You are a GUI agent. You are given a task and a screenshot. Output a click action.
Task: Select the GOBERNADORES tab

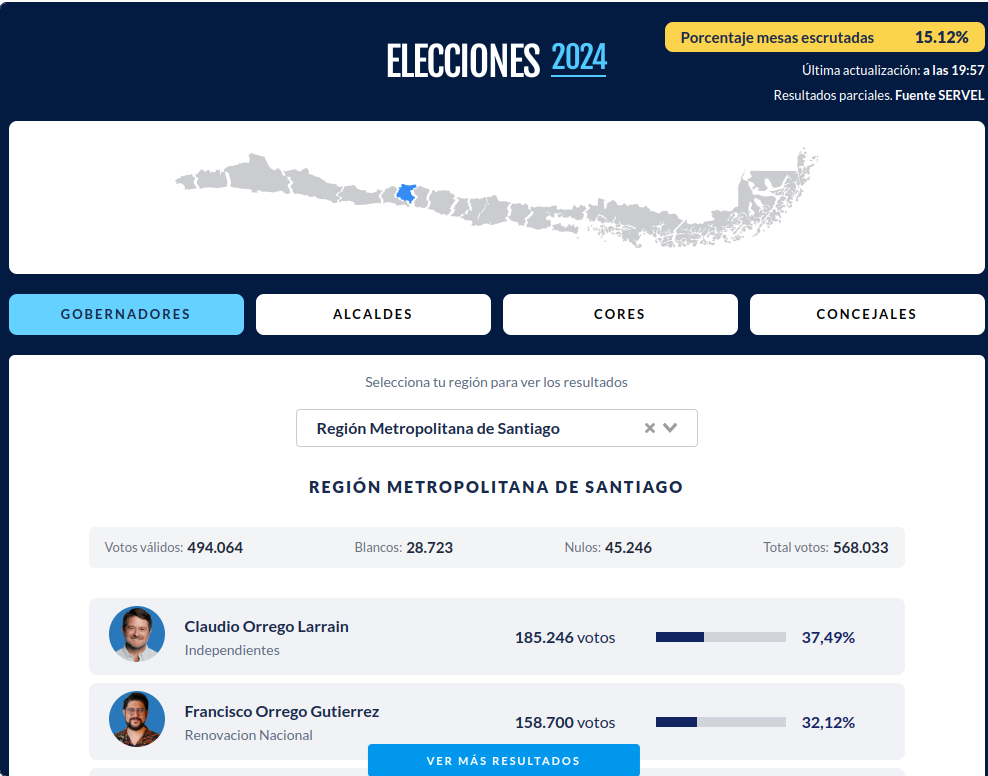click(x=126, y=314)
